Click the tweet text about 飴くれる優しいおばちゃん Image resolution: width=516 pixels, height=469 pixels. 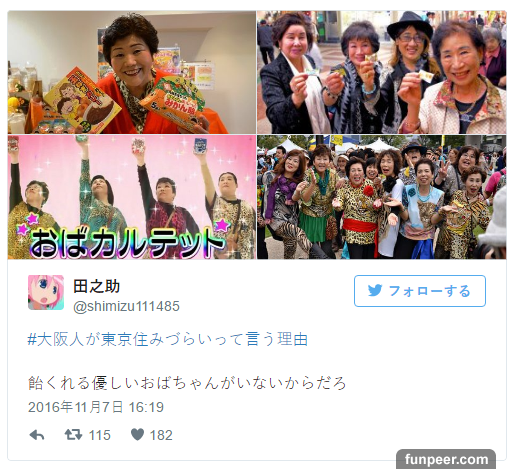(x=187, y=383)
